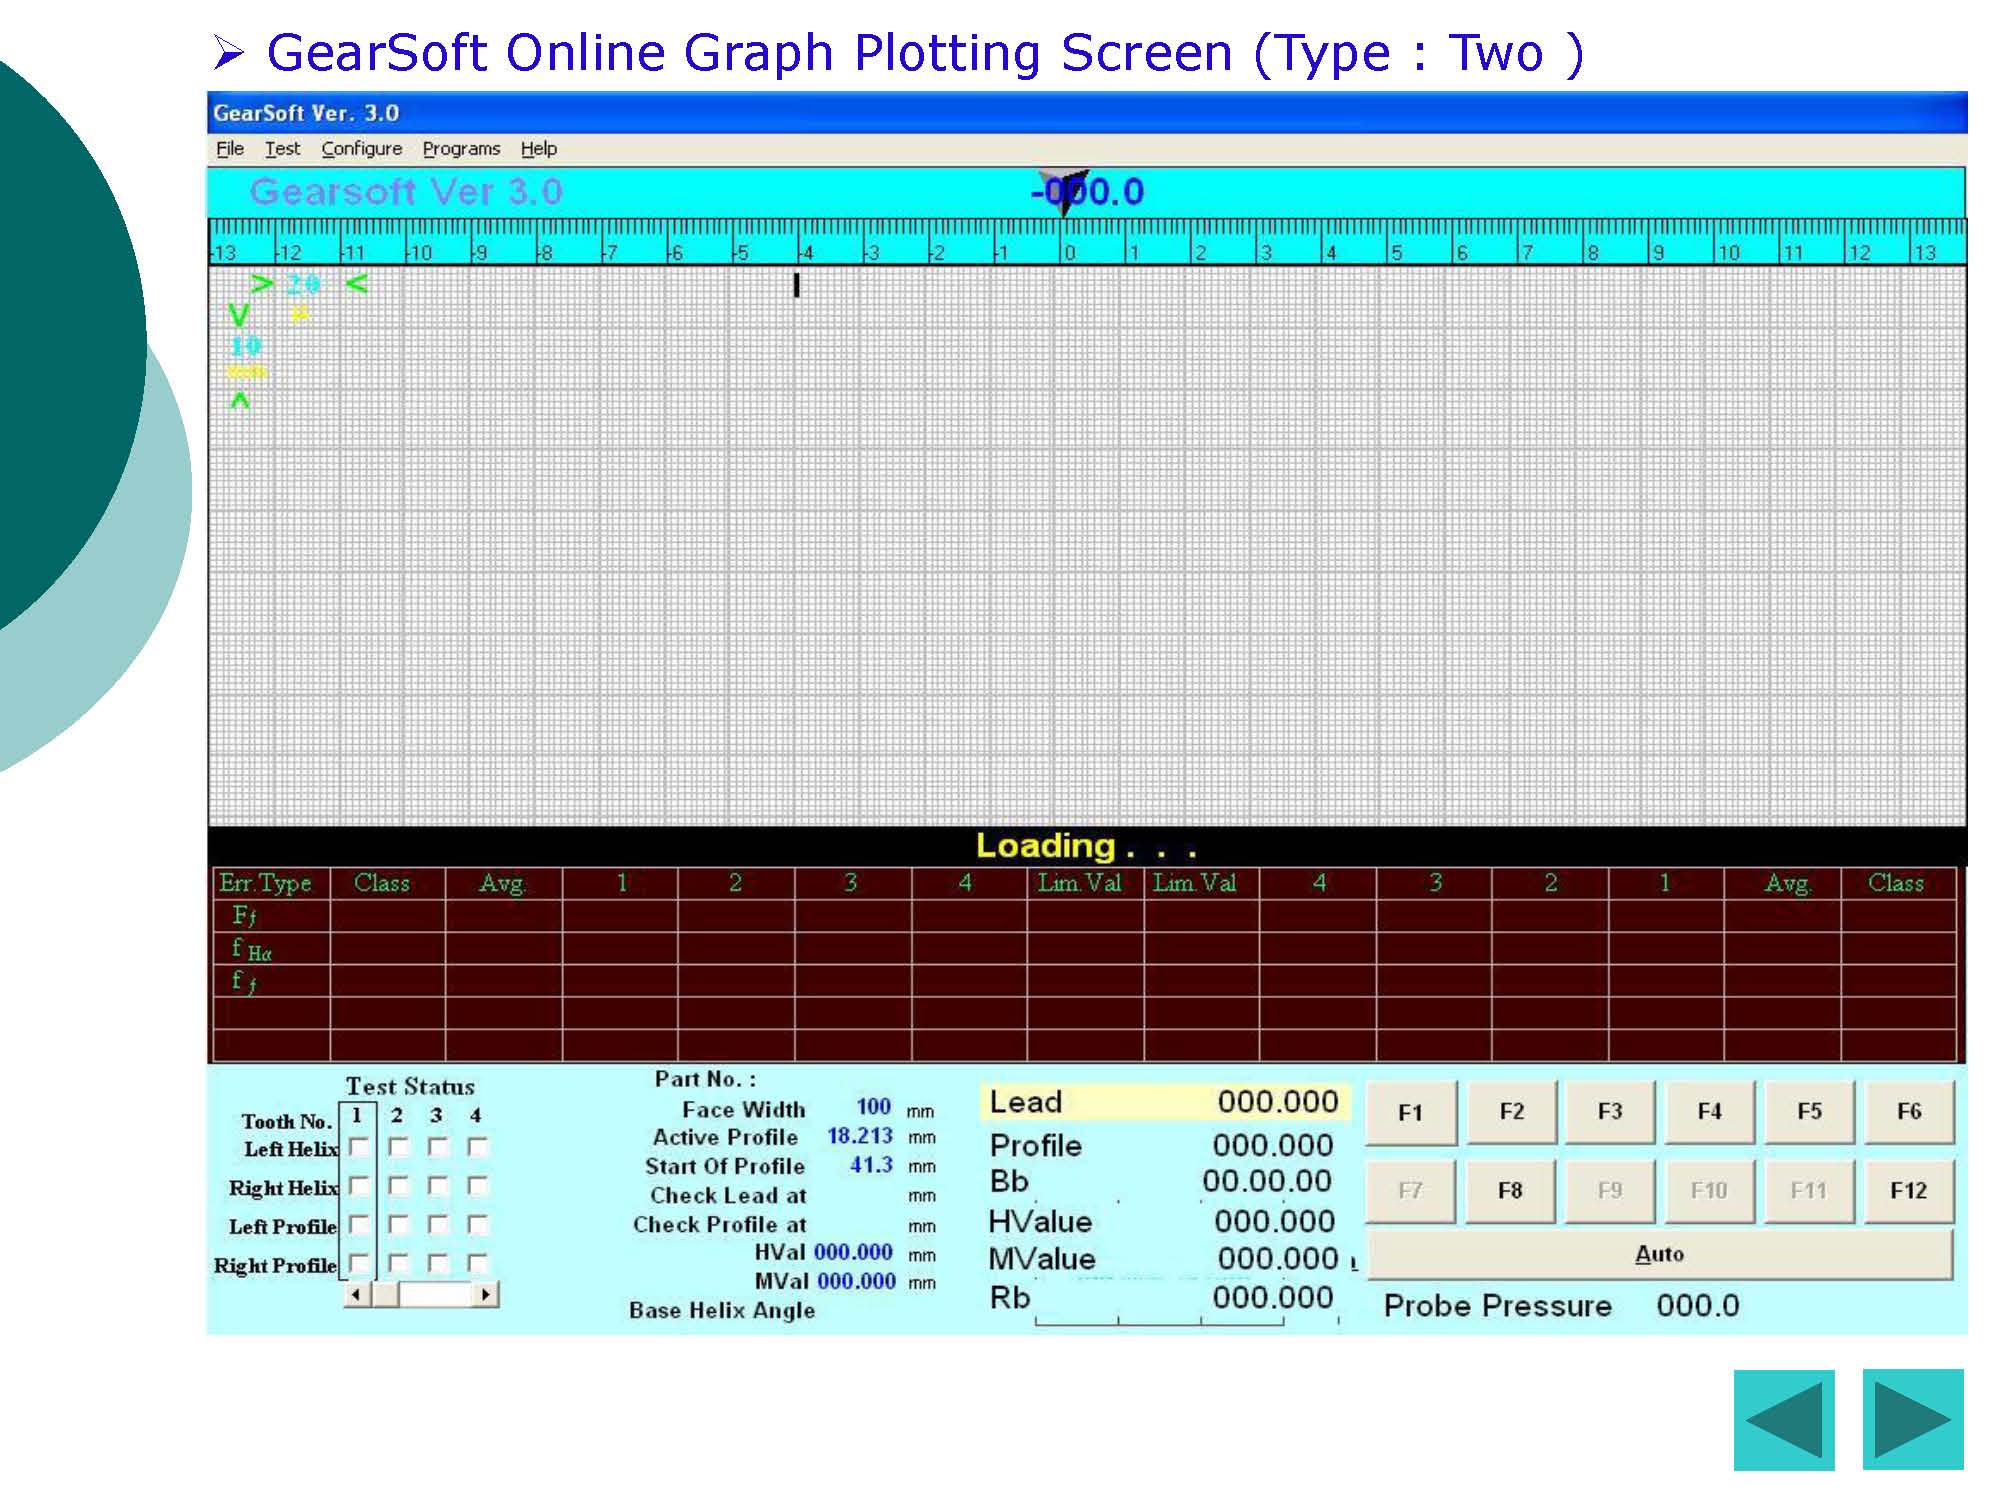Click the Lead value 000.000 field

tap(1278, 1102)
